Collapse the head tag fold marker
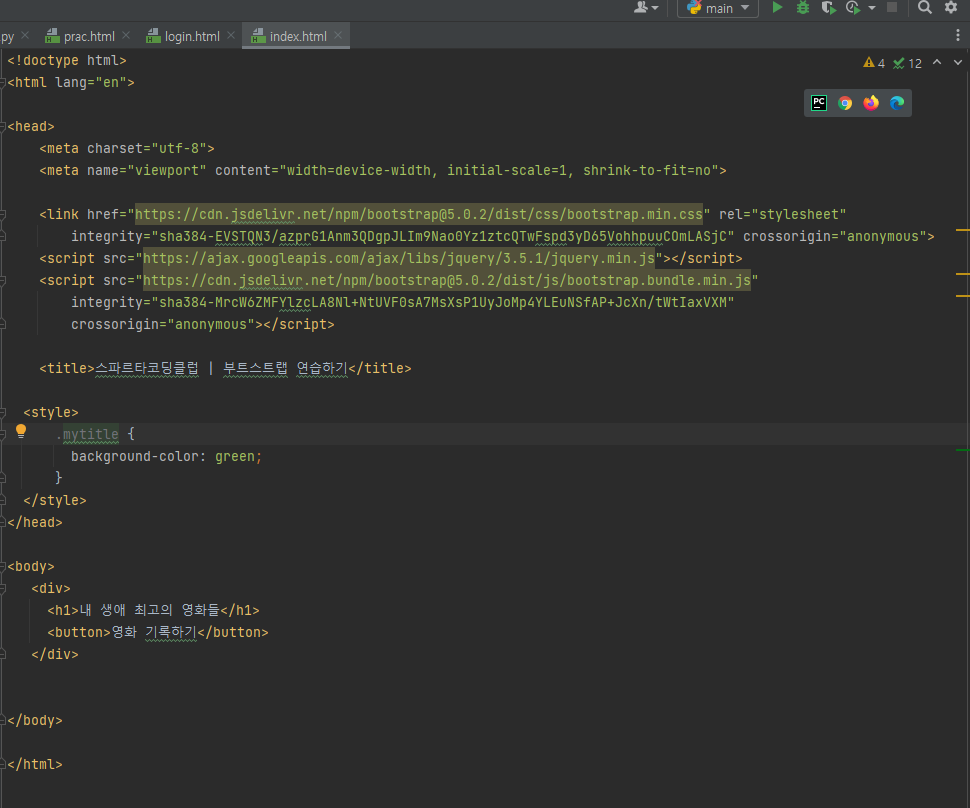The width and height of the screenshot is (970, 808). pyautogui.click(x=3, y=126)
